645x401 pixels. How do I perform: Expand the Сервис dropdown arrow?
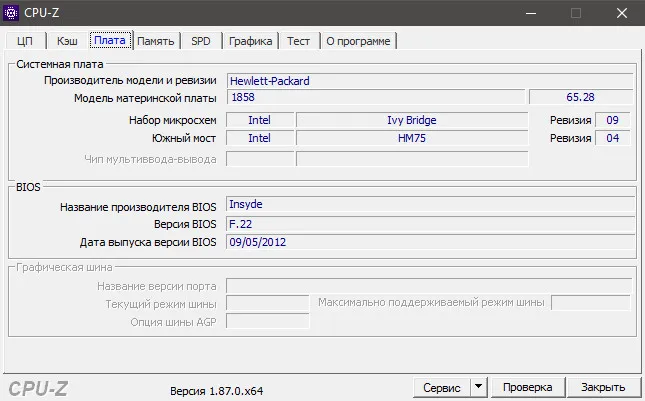478,387
